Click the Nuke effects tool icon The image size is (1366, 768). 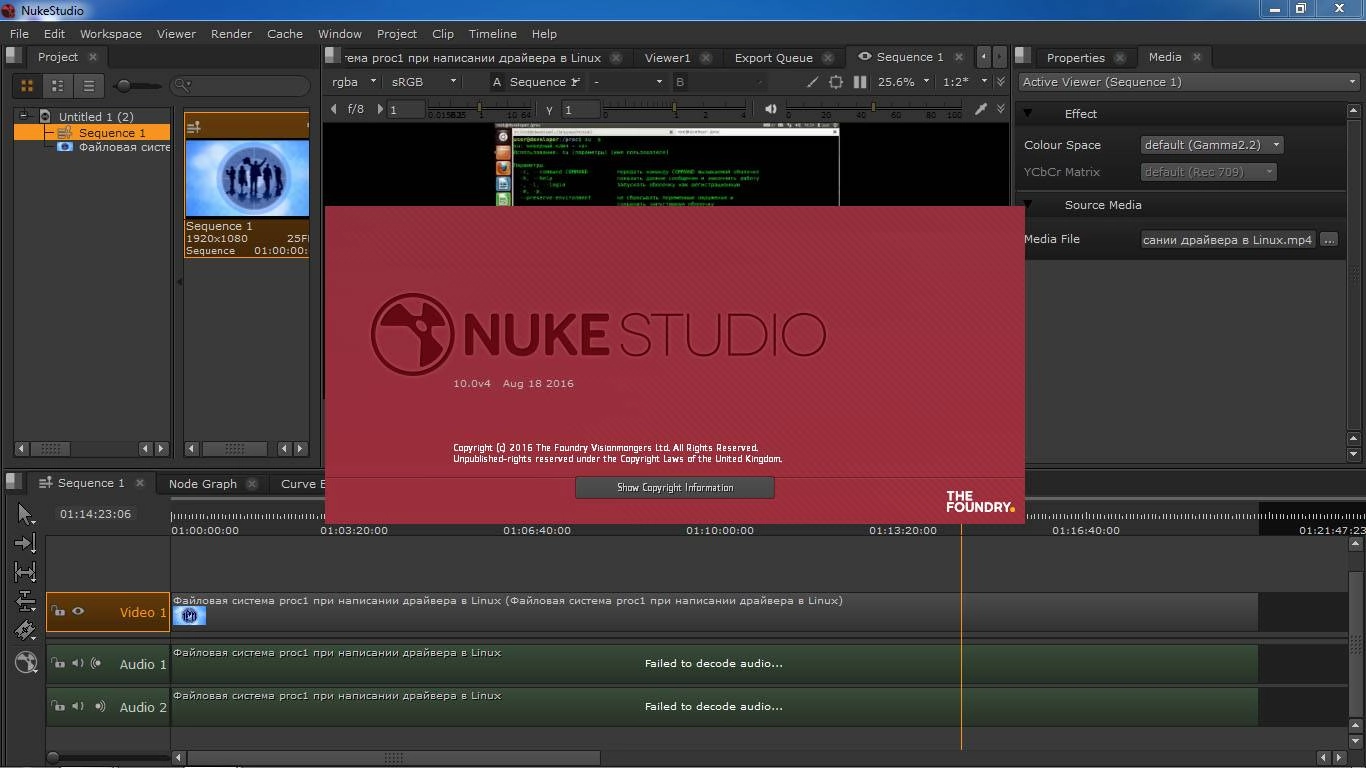pos(25,661)
